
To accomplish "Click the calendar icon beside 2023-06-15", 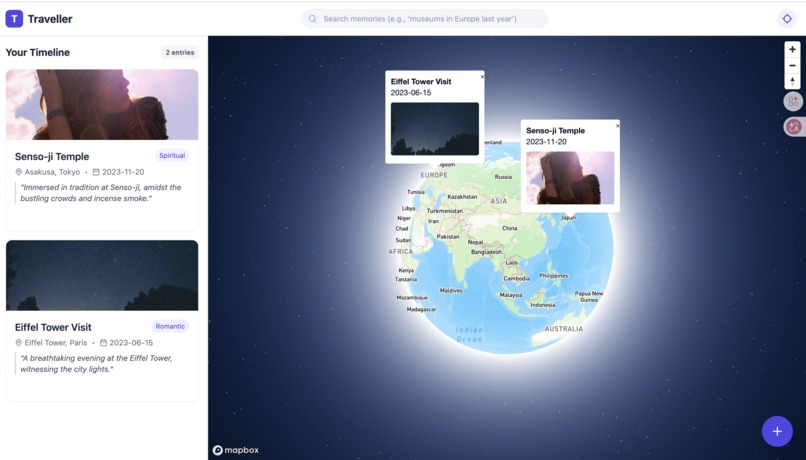I will (103, 342).
